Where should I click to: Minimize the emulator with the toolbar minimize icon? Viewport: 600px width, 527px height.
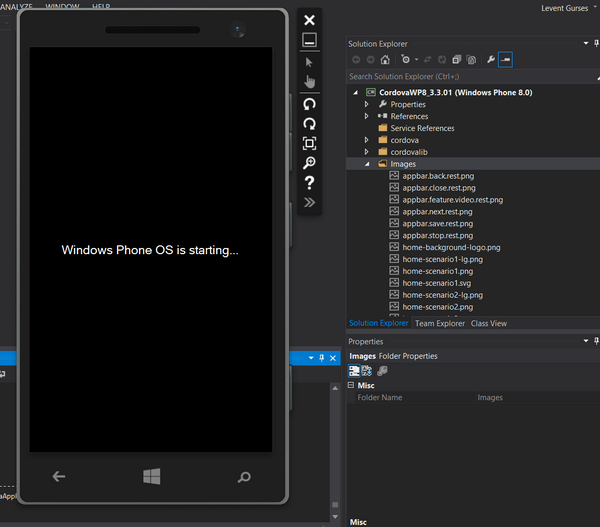click(x=309, y=40)
